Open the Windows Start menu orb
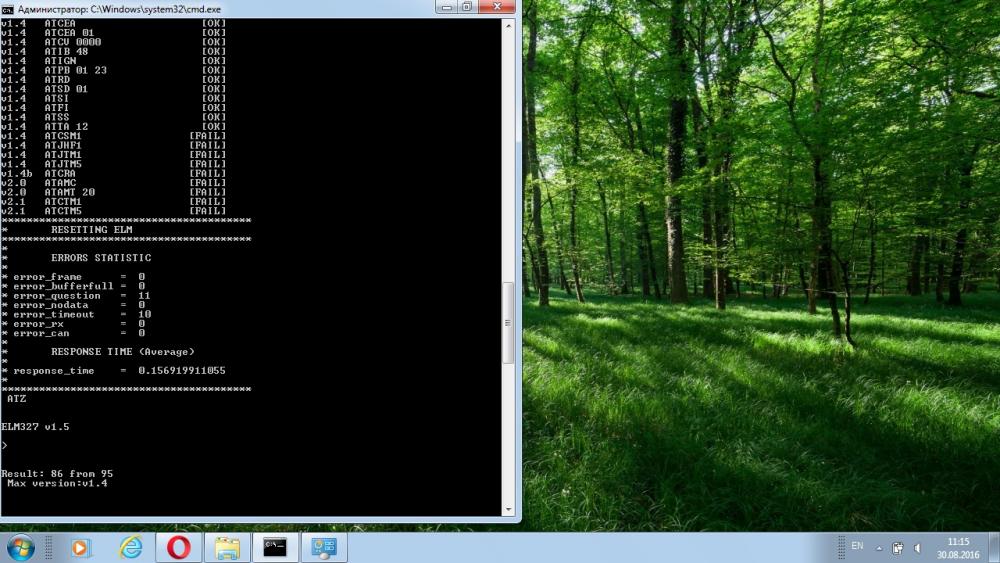The image size is (1000, 563). coord(20,548)
